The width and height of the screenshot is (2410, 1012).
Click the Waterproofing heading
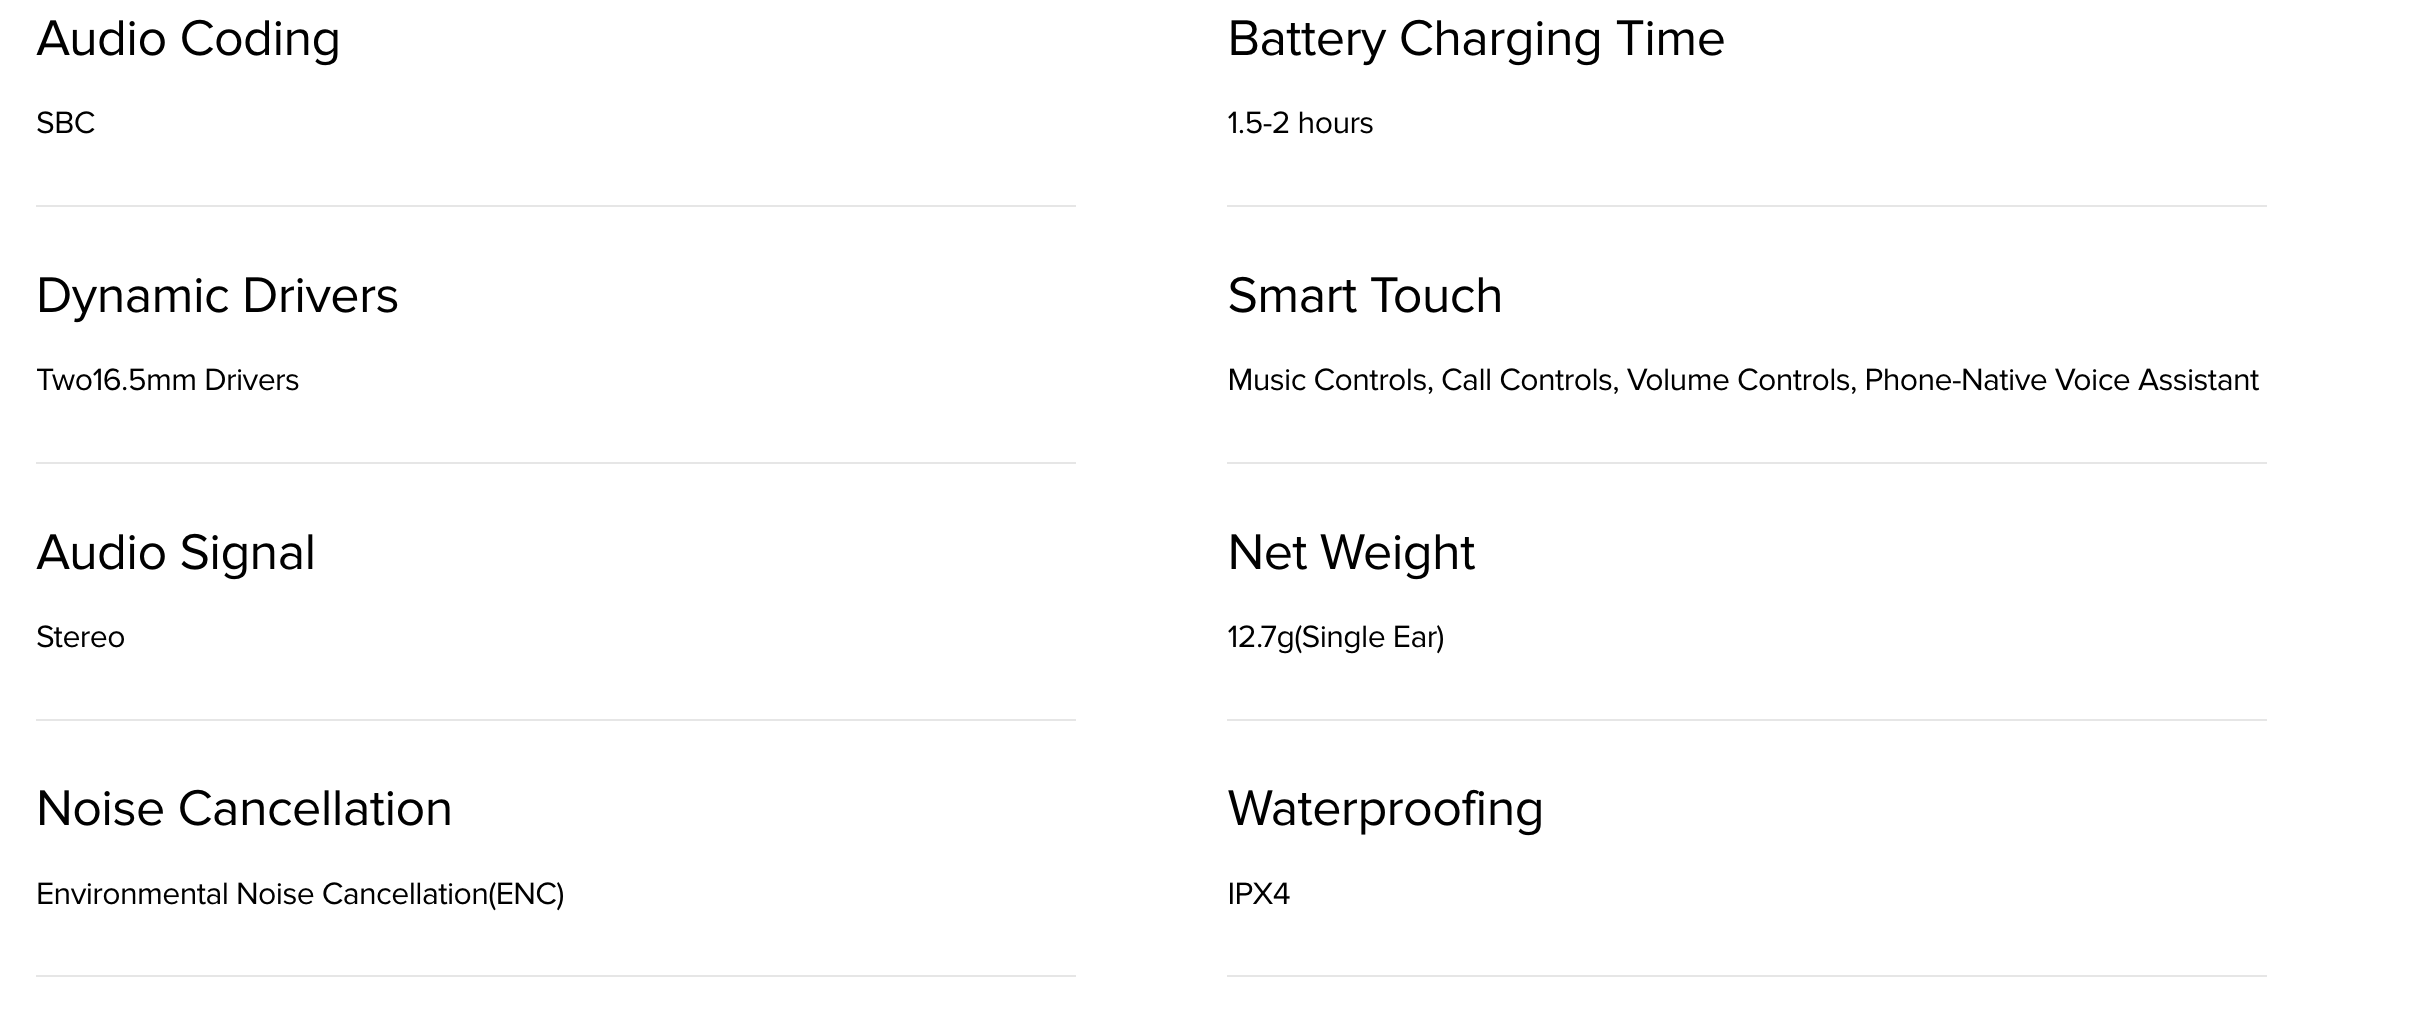1385,809
